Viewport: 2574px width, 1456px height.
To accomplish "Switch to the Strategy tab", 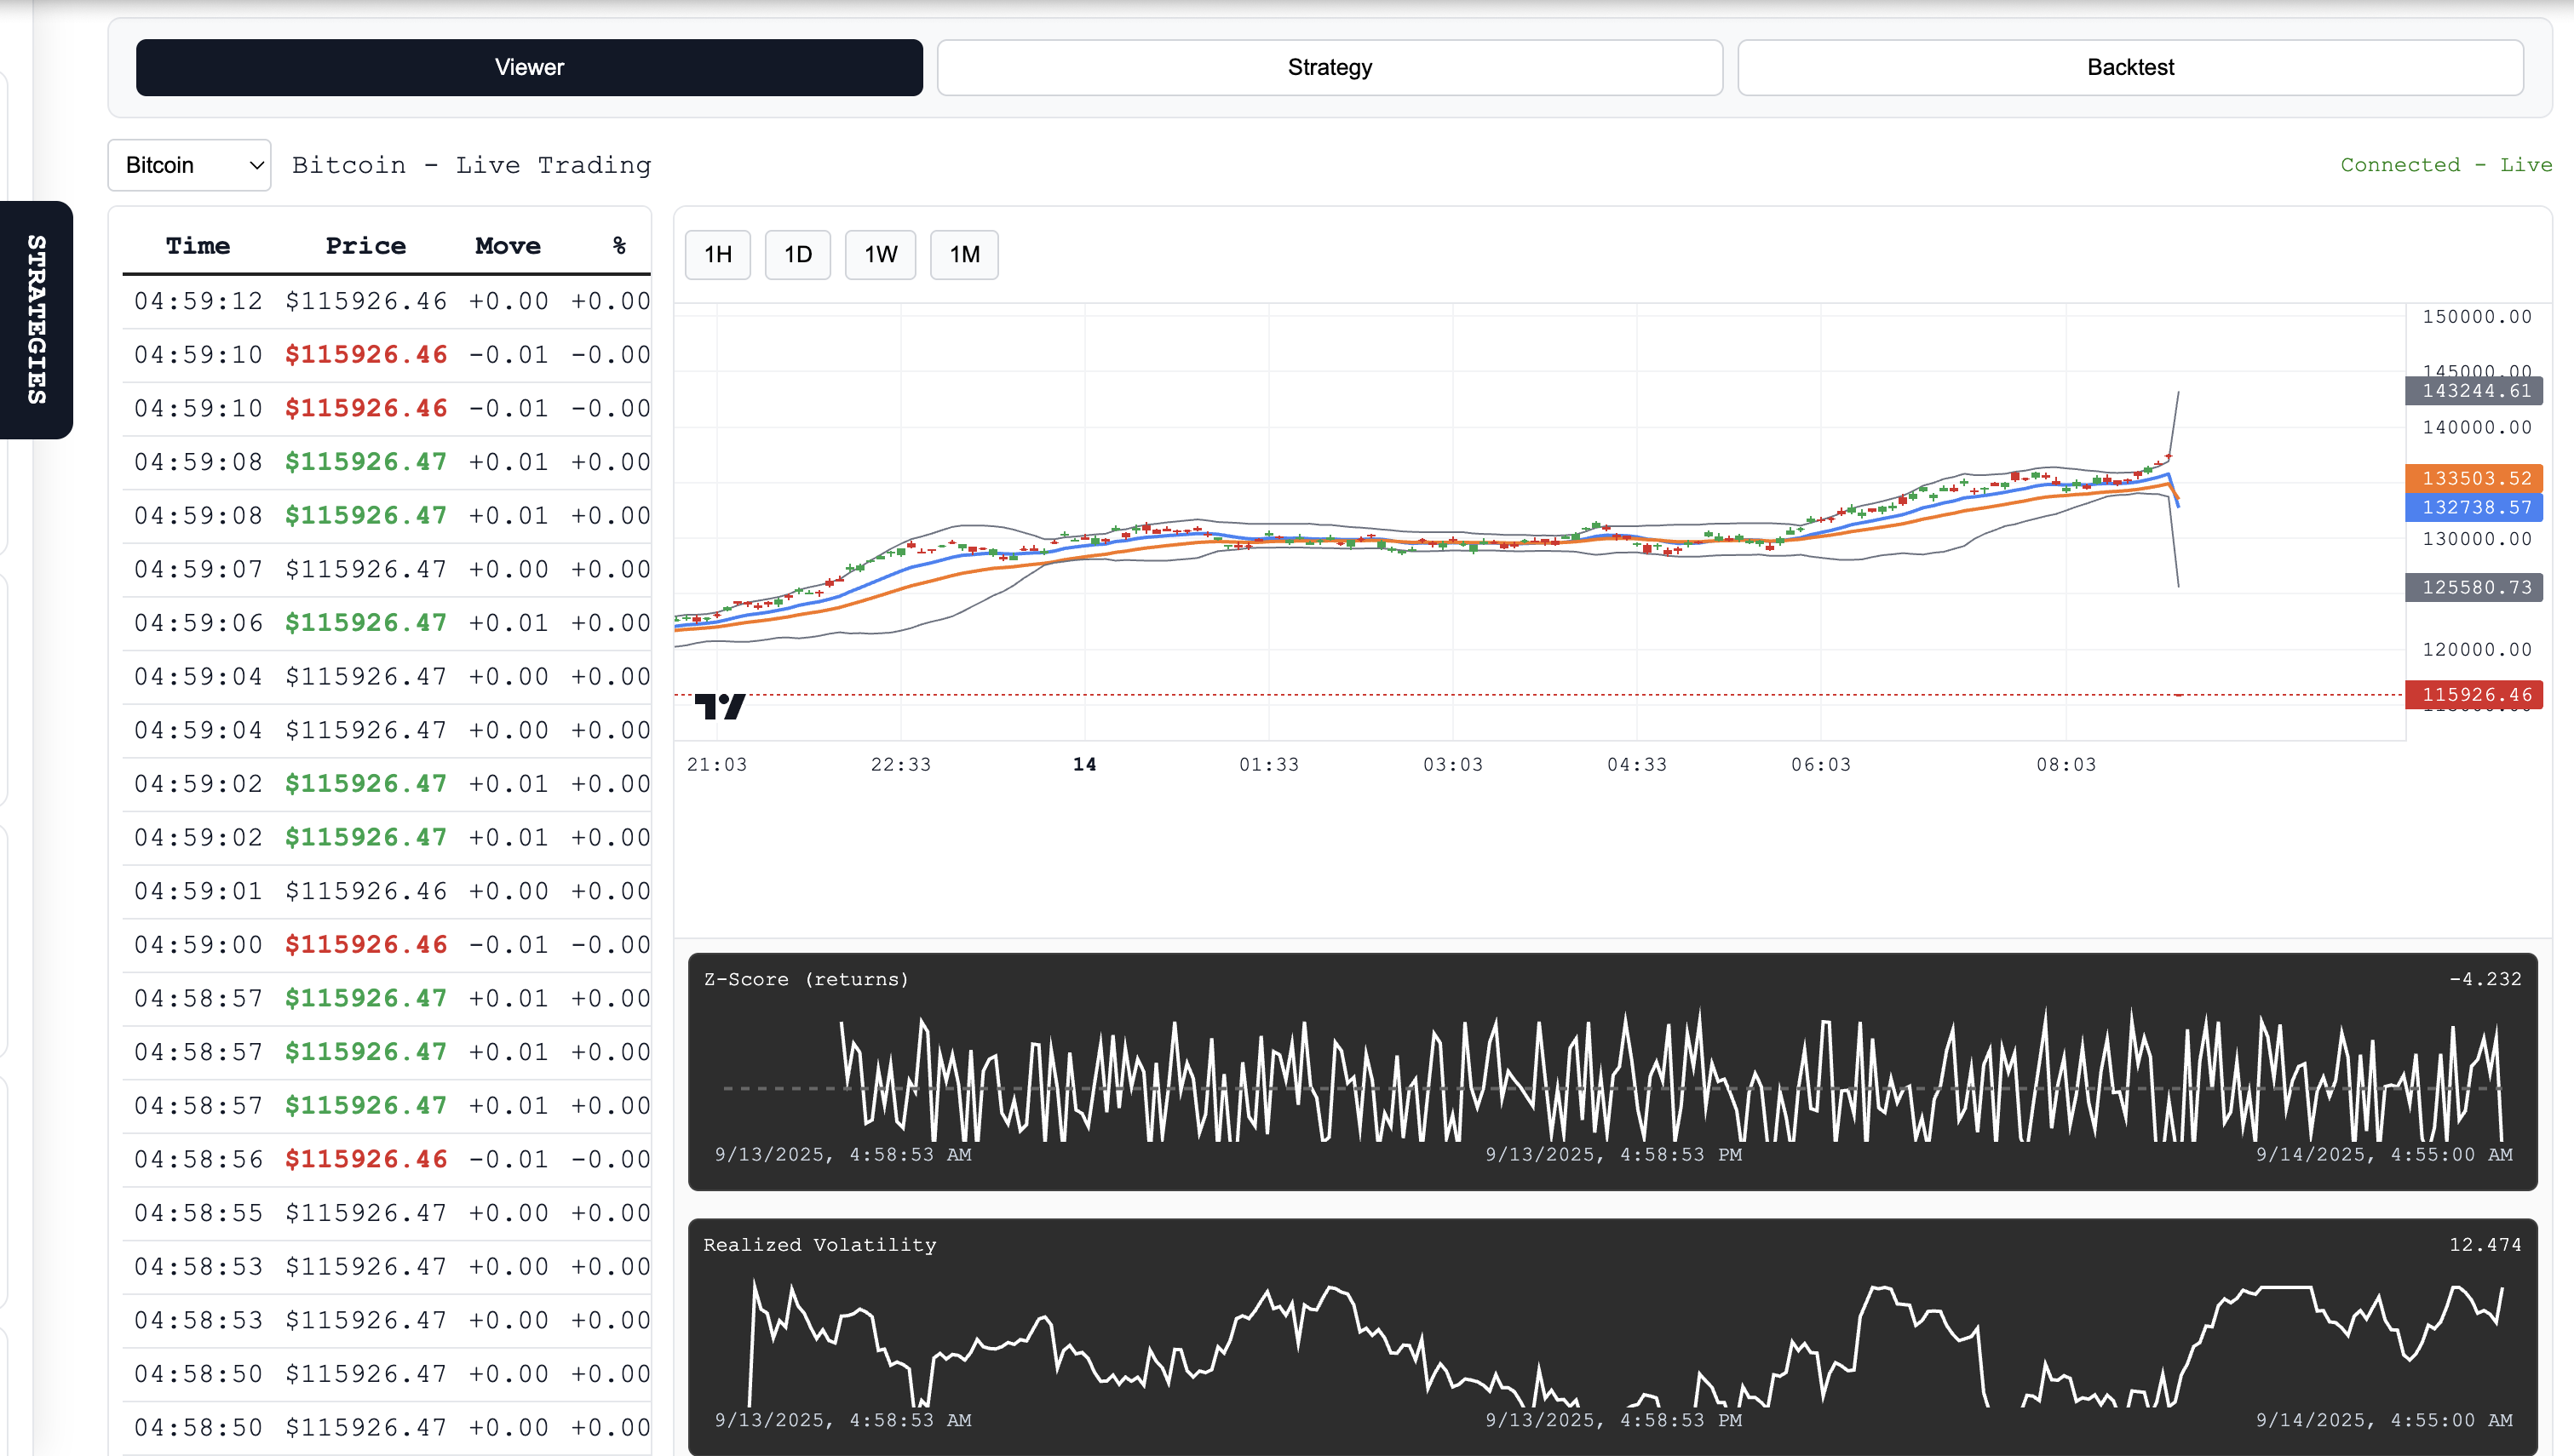I will pos(1329,67).
